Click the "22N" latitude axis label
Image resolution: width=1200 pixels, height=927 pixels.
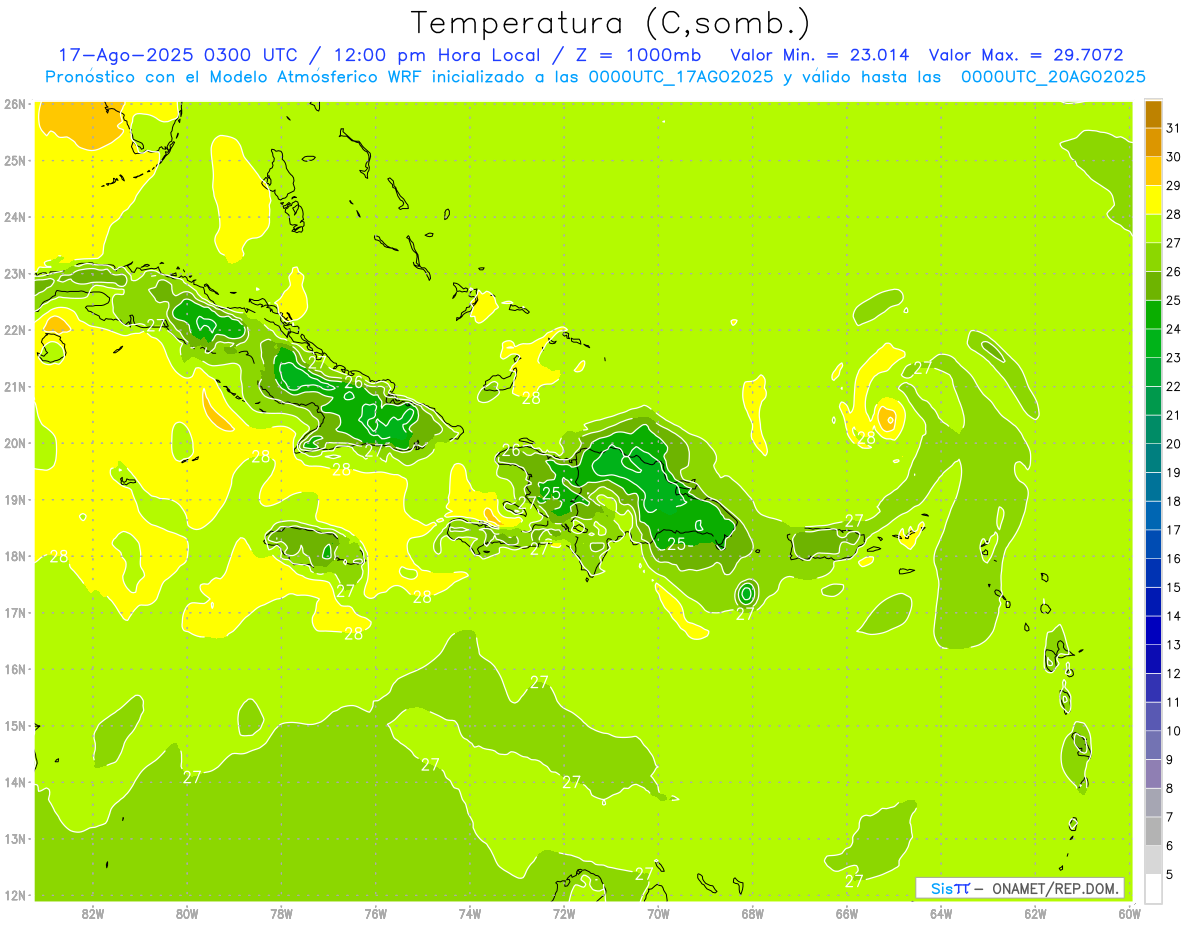pyautogui.click(x=15, y=330)
